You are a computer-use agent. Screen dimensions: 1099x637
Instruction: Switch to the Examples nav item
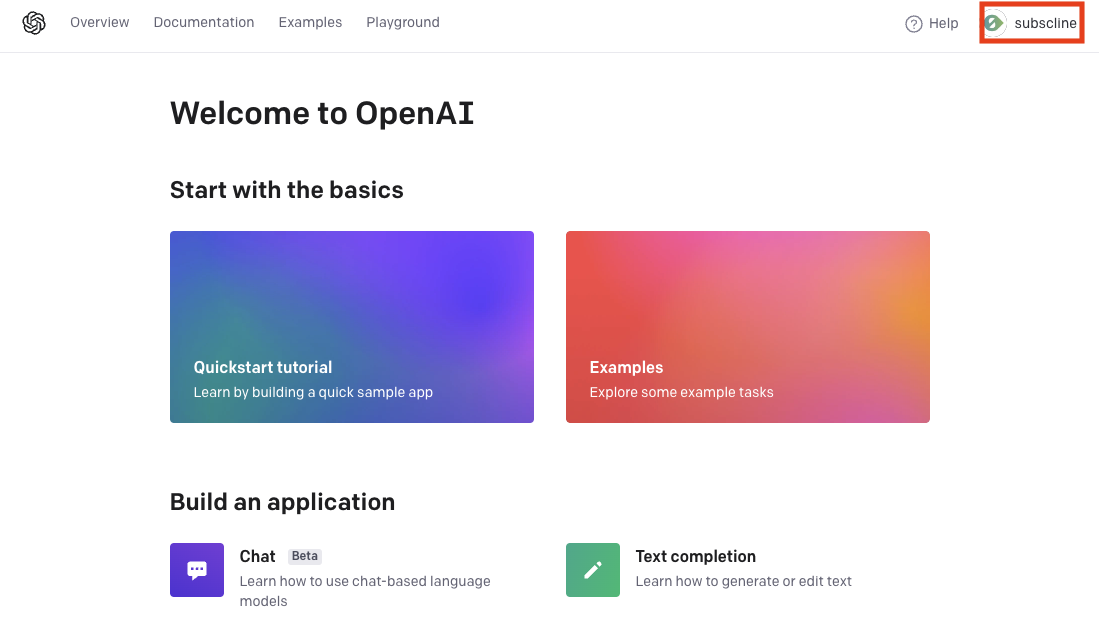(310, 22)
